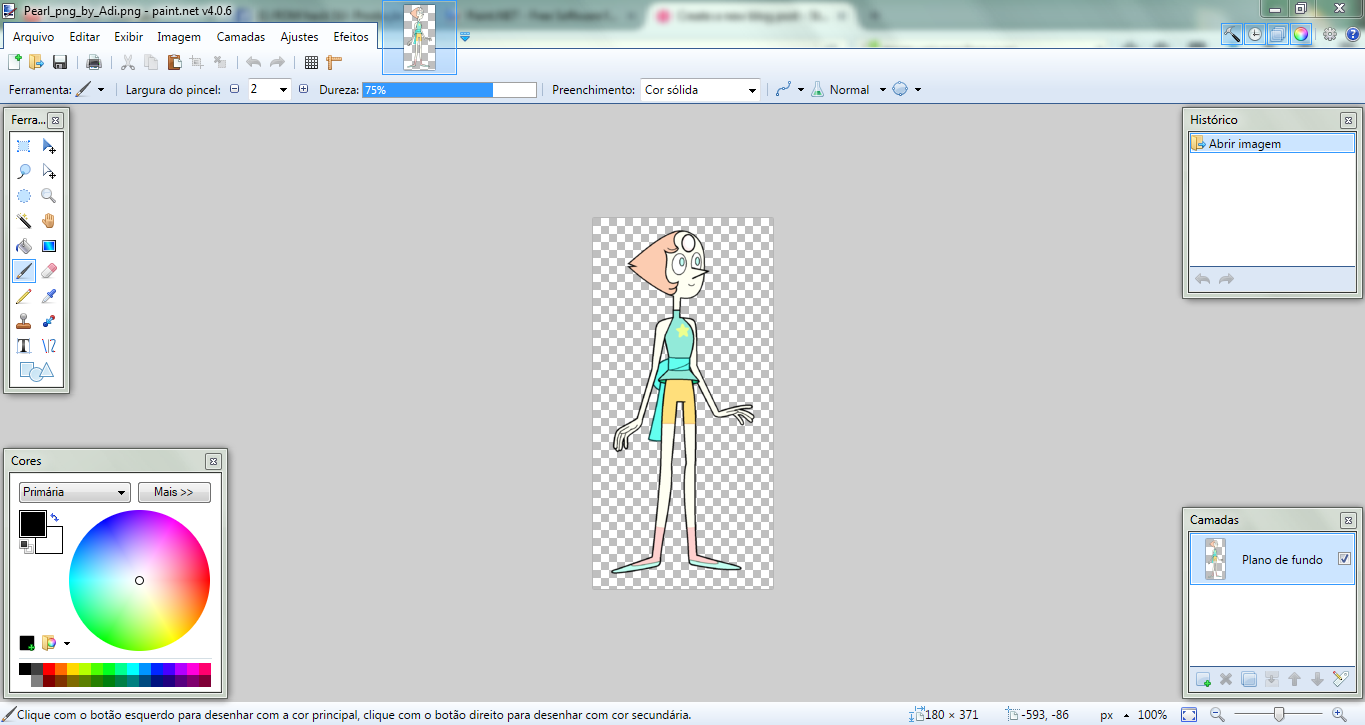This screenshot has width=1365, height=725.
Task: Select the Paint Bucket tool
Action: [x=24, y=246]
